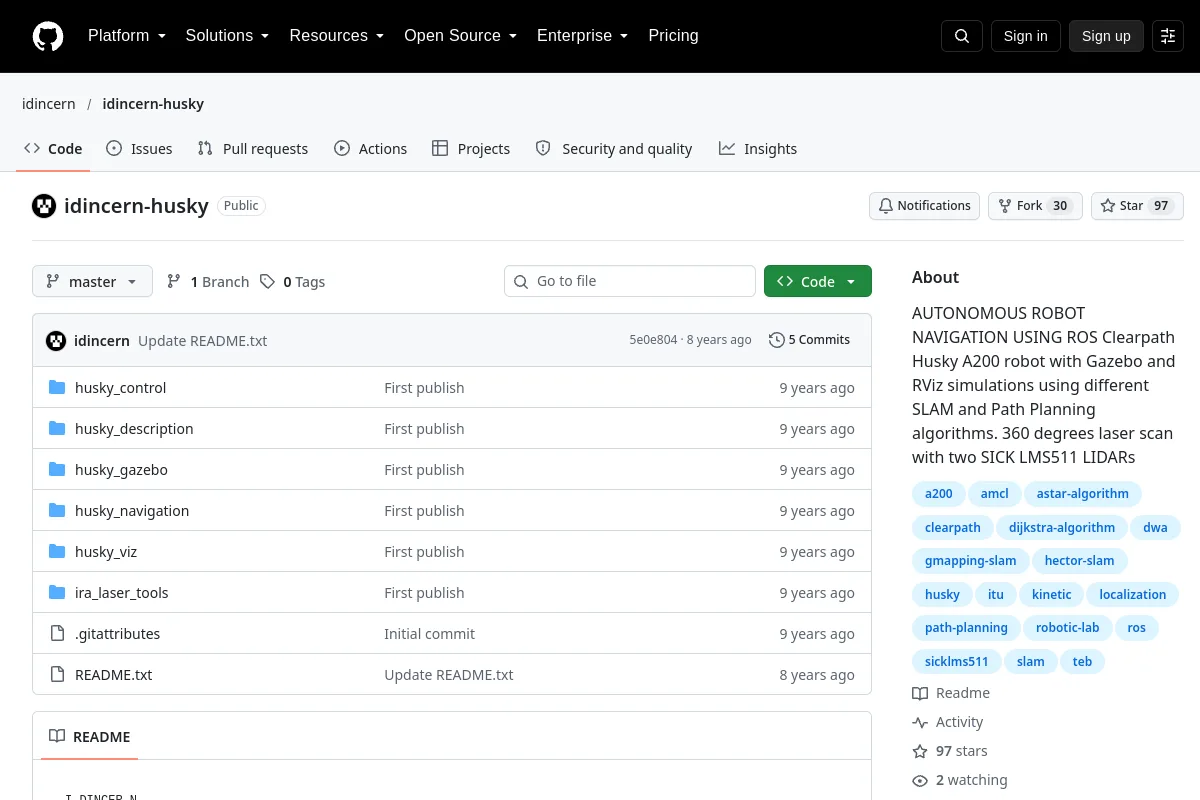Click the star icon beside 97 stars
This screenshot has height=800, width=1200.
pos(920,751)
